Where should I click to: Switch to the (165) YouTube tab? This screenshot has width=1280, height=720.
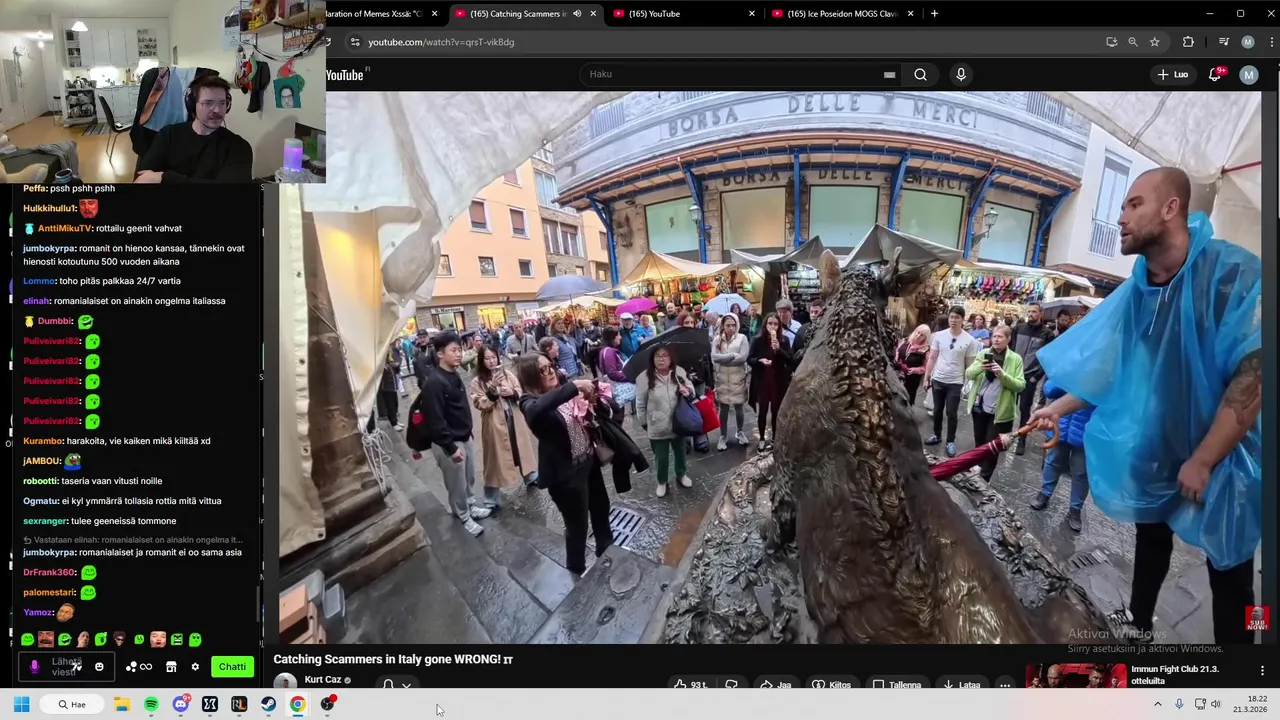point(684,14)
